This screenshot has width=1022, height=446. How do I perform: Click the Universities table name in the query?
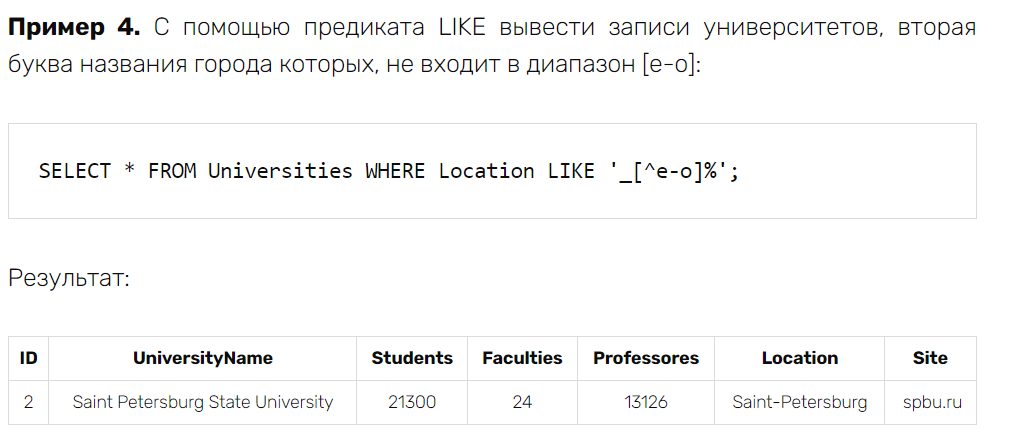280,171
